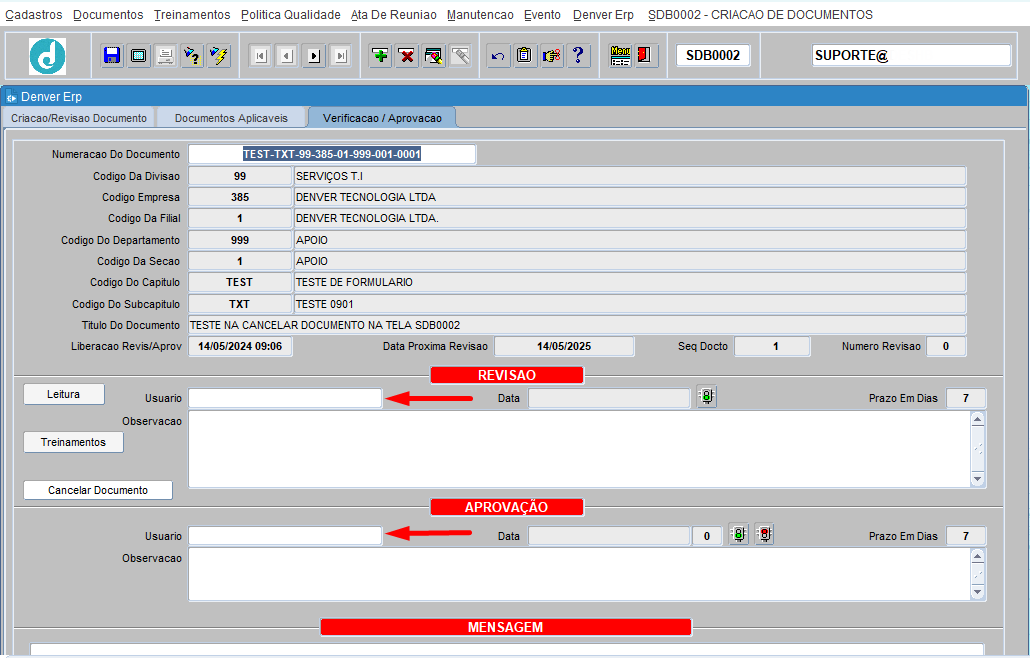Click the printer toolbar icon
Image resolution: width=1030 pixels, height=658 pixels.
[x=166, y=56]
